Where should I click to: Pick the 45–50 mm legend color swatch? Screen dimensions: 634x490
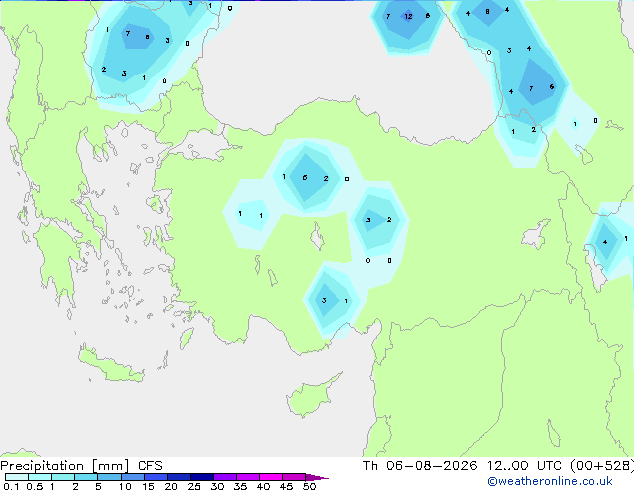[x=294, y=477]
